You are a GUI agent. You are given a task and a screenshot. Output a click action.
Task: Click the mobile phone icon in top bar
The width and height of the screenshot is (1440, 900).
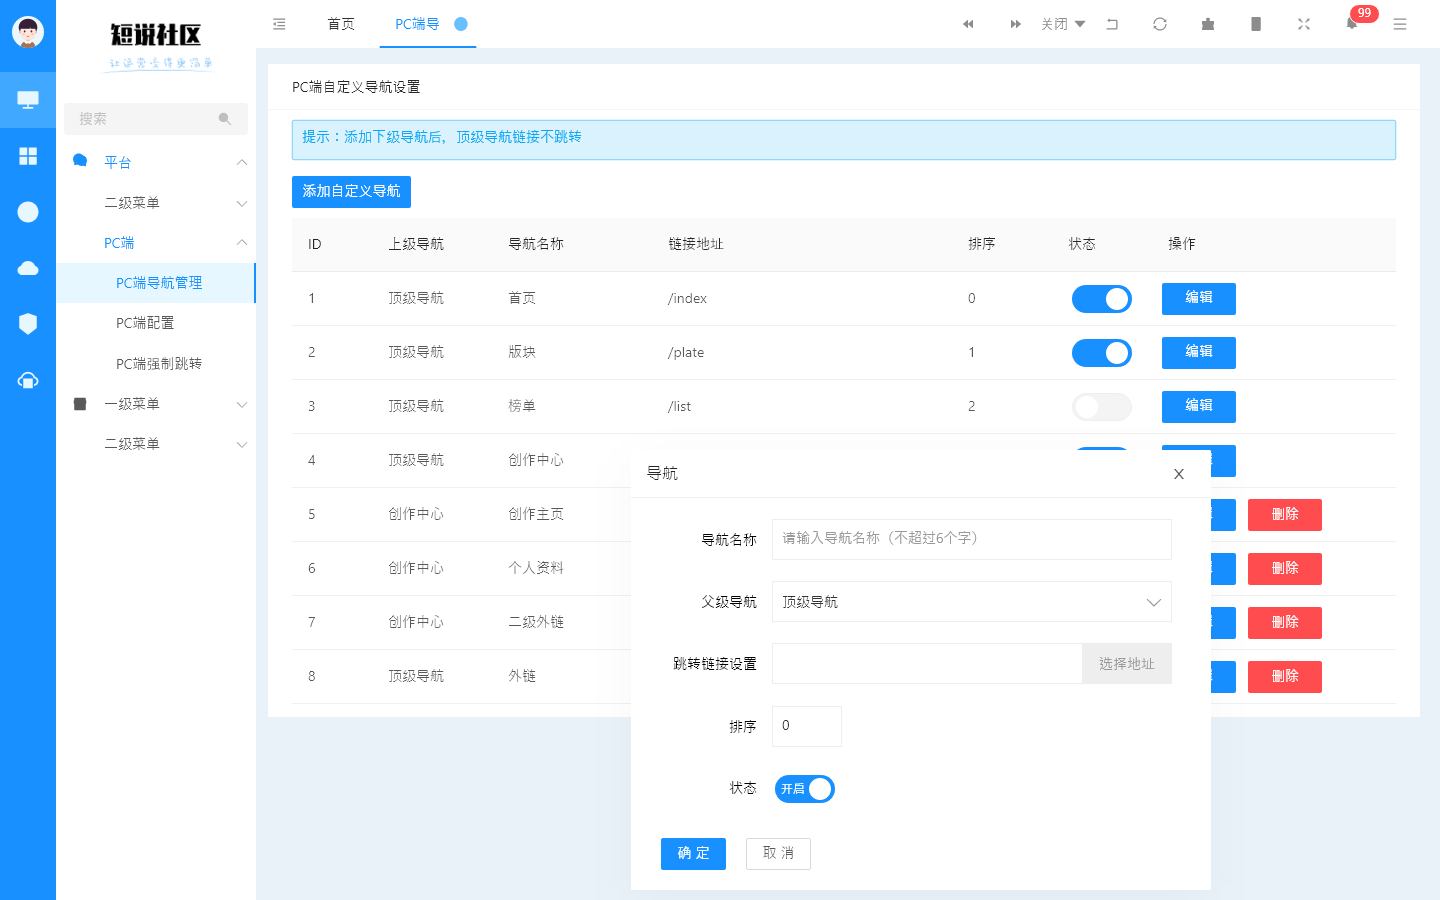click(1256, 24)
